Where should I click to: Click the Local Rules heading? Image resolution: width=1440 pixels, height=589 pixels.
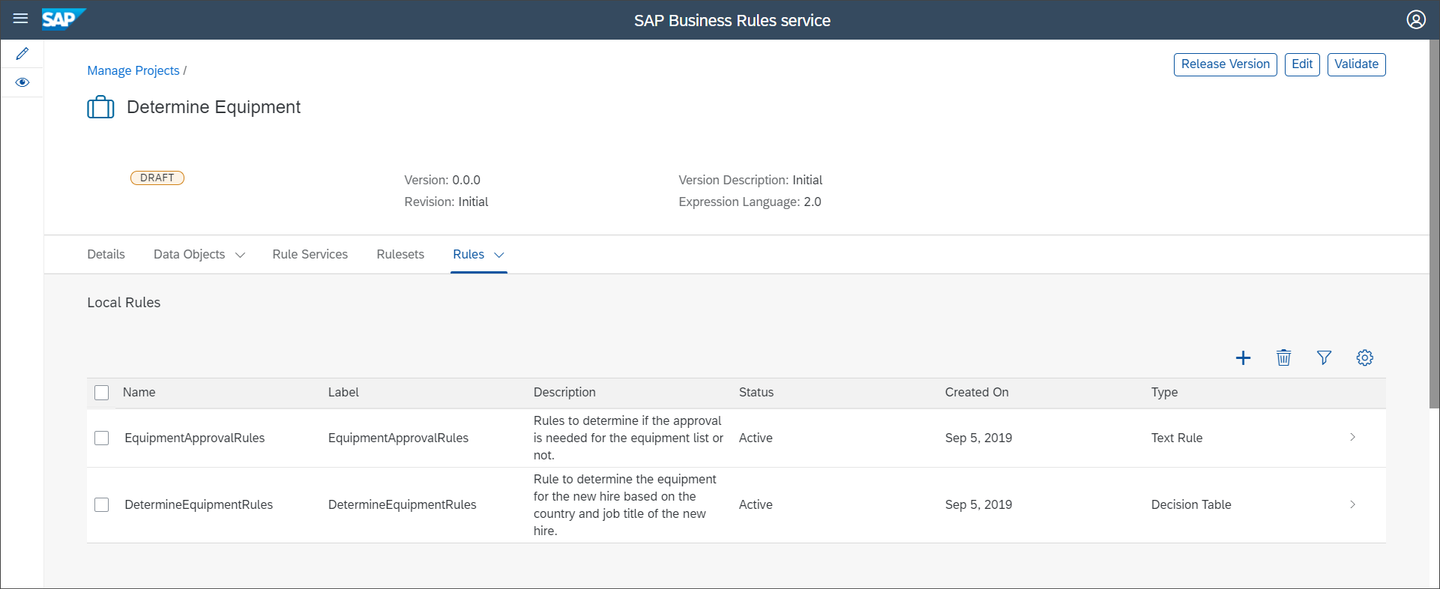point(124,302)
